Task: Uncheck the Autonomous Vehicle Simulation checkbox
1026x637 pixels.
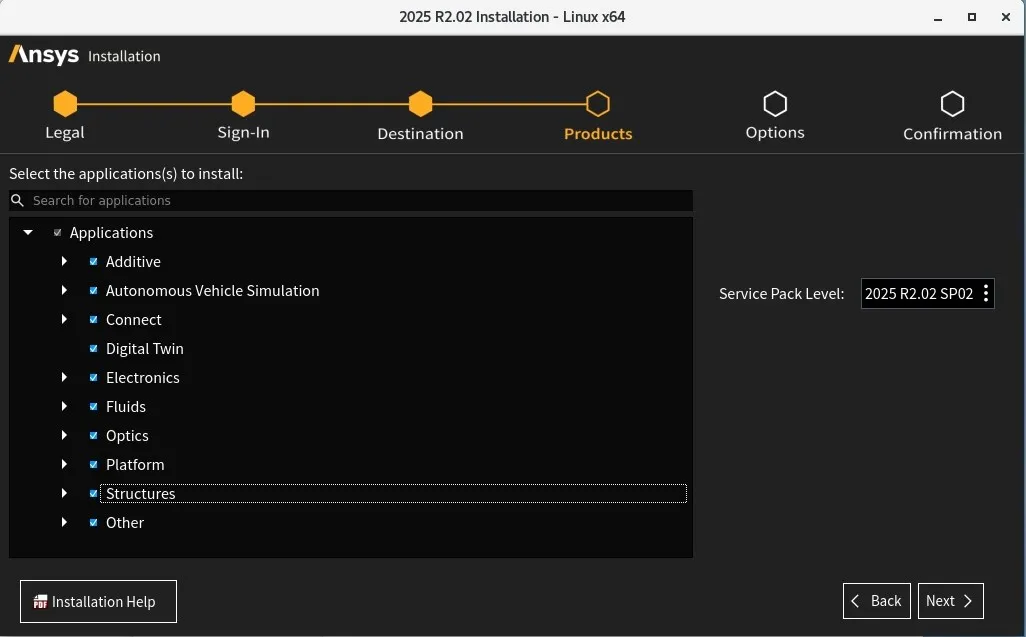Action: [94, 290]
